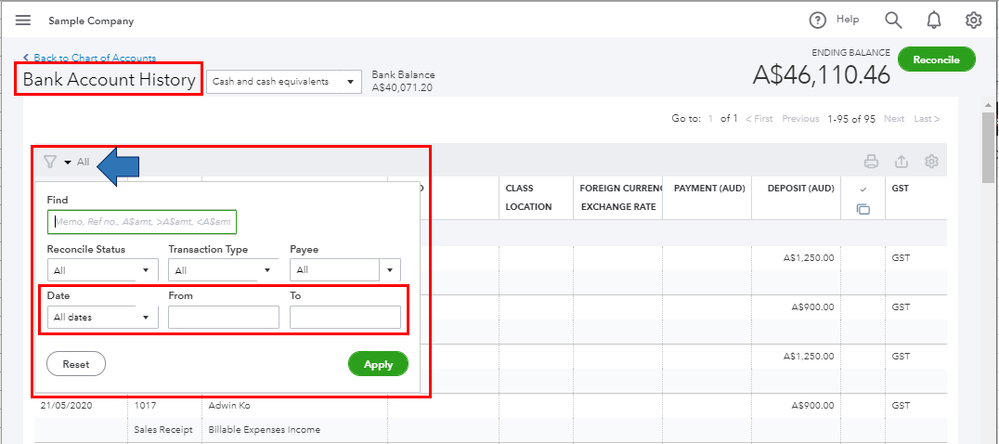The image size is (999, 444).
Task: Click the Find search input field
Action: coord(141,222)
